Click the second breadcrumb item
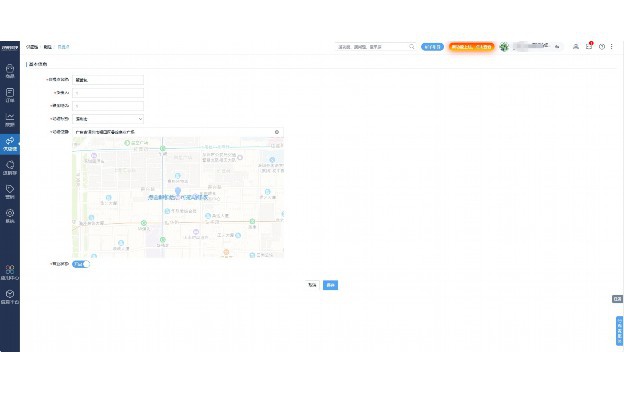Image resolution: width=624 pixels, height=393 pixels. (x=47, y=47)
